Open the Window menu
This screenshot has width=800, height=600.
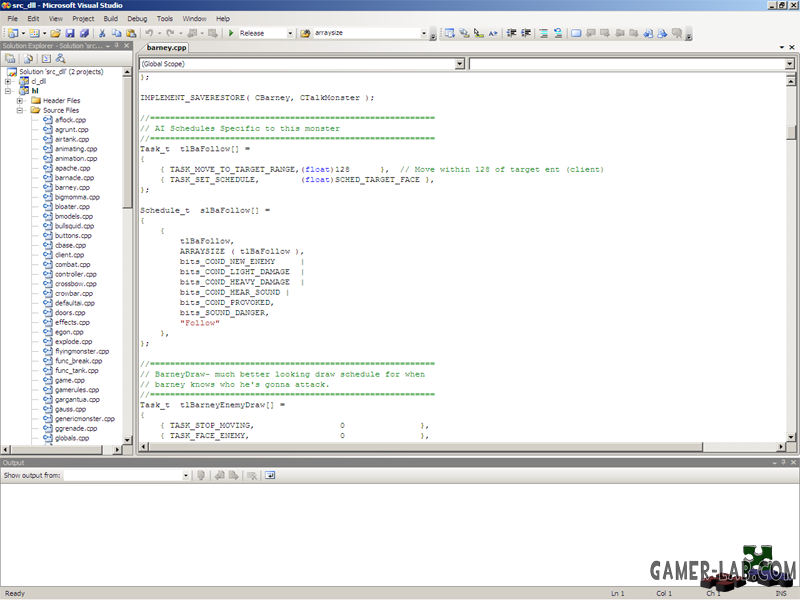coord(194,18)
